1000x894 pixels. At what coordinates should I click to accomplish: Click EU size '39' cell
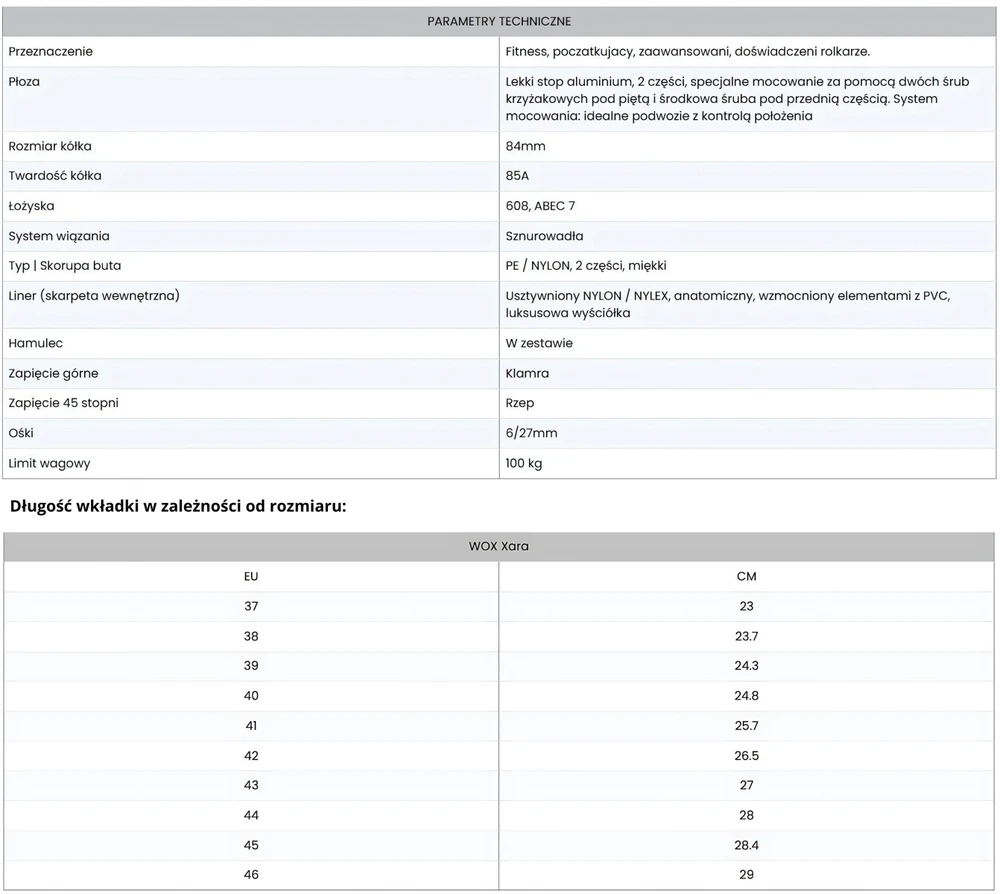pyautogui.click(x=251, y=666)
